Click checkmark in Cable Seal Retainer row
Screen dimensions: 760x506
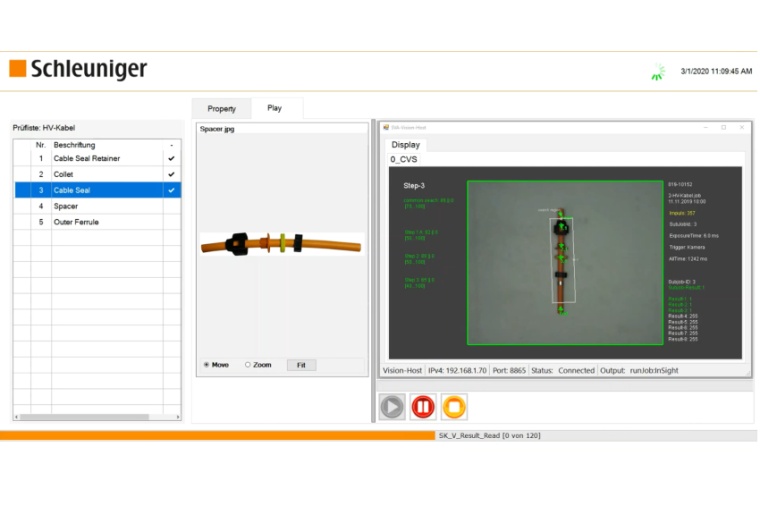[171, 158]
